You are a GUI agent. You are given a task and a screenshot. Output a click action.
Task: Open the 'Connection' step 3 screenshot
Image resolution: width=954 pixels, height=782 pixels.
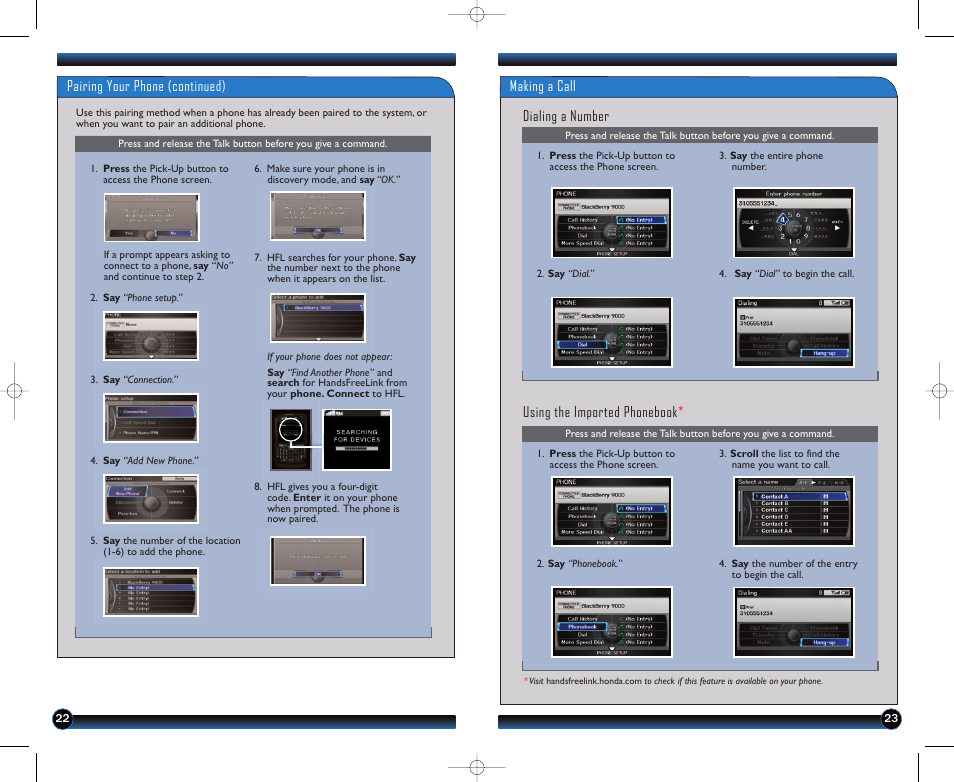pos(151,418)
